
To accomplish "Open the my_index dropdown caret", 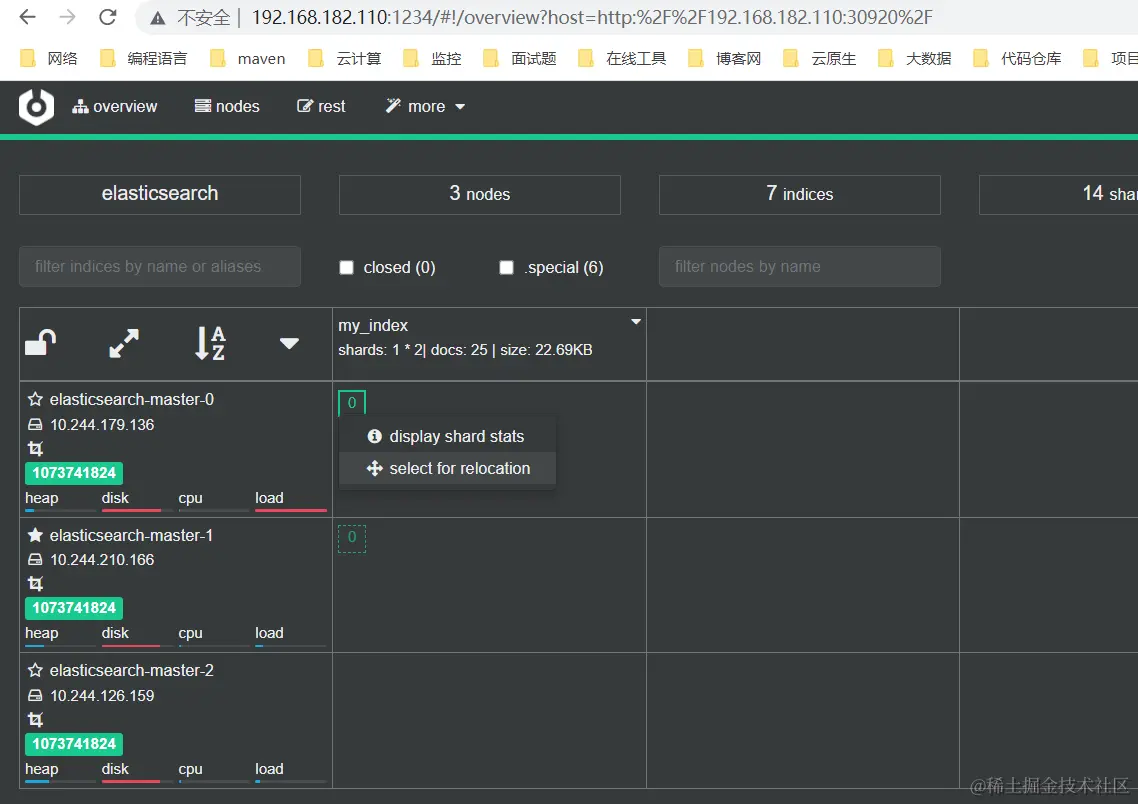I will [x=635, y=321].
